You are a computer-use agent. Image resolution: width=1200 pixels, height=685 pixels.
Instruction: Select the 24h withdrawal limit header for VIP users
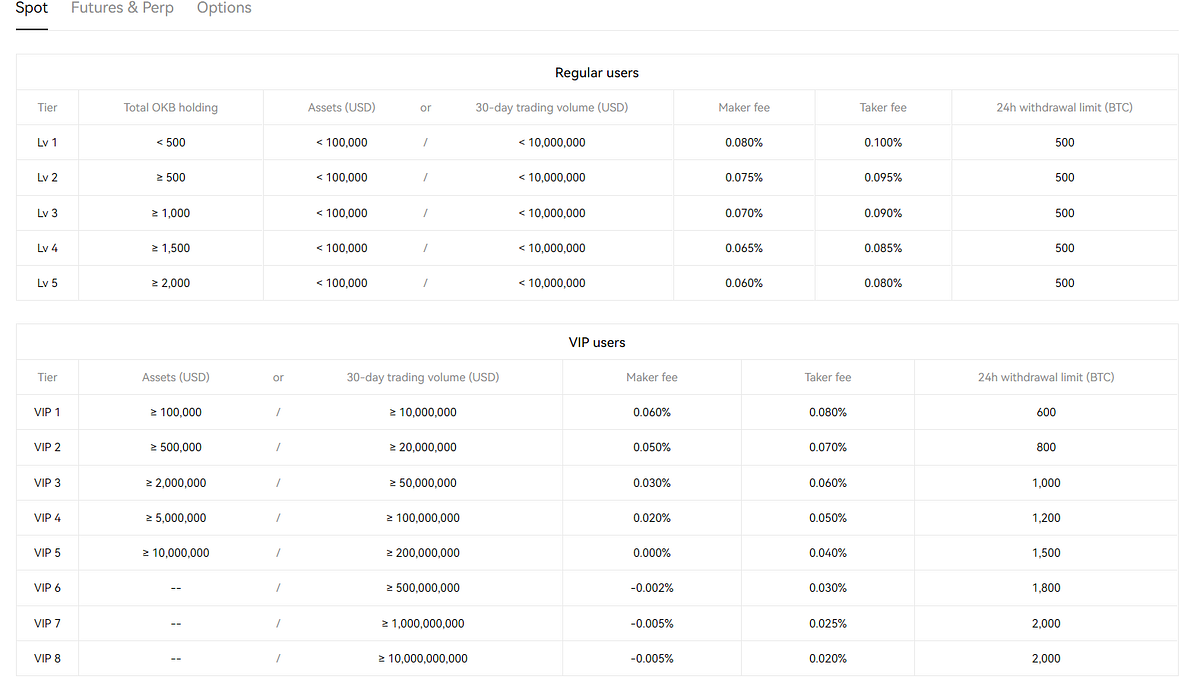pyautogui.click(x=1045, y=377)
